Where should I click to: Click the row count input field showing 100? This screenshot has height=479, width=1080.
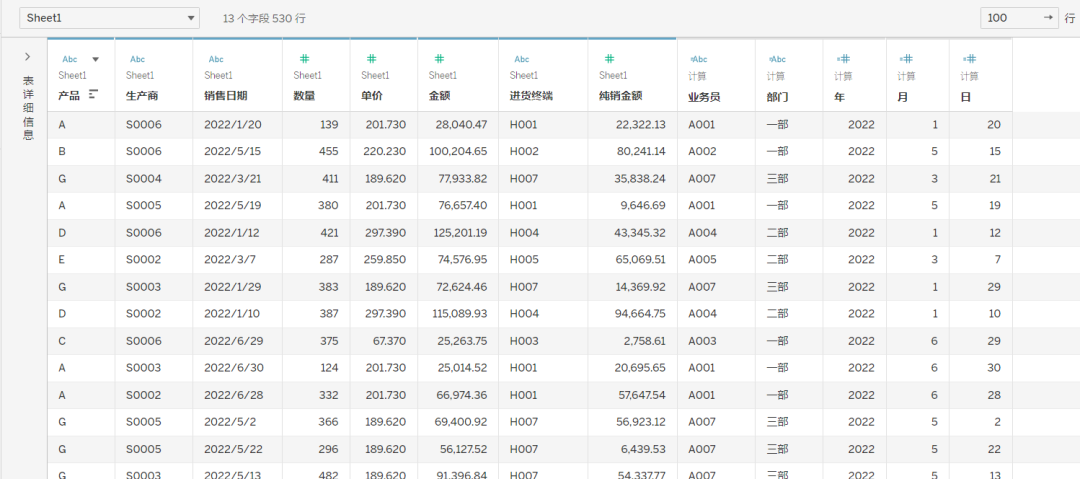click(x=1008, y=18)
